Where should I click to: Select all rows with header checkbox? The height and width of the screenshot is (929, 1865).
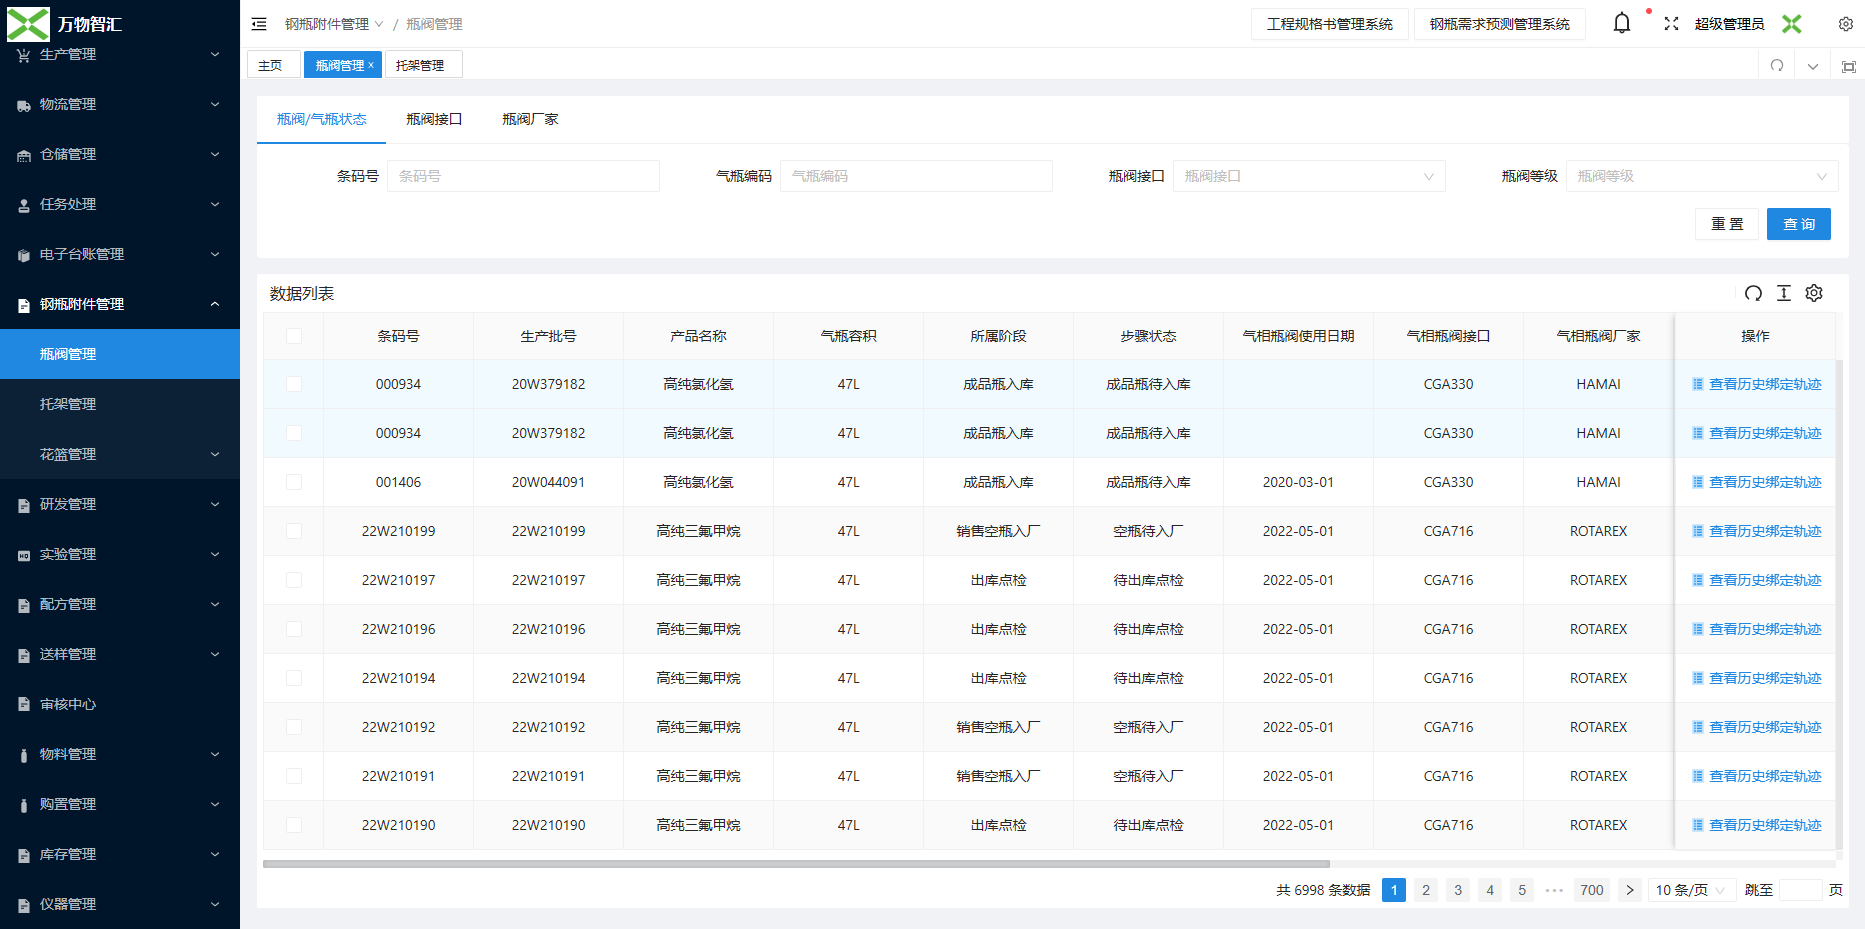click(294, 336)
